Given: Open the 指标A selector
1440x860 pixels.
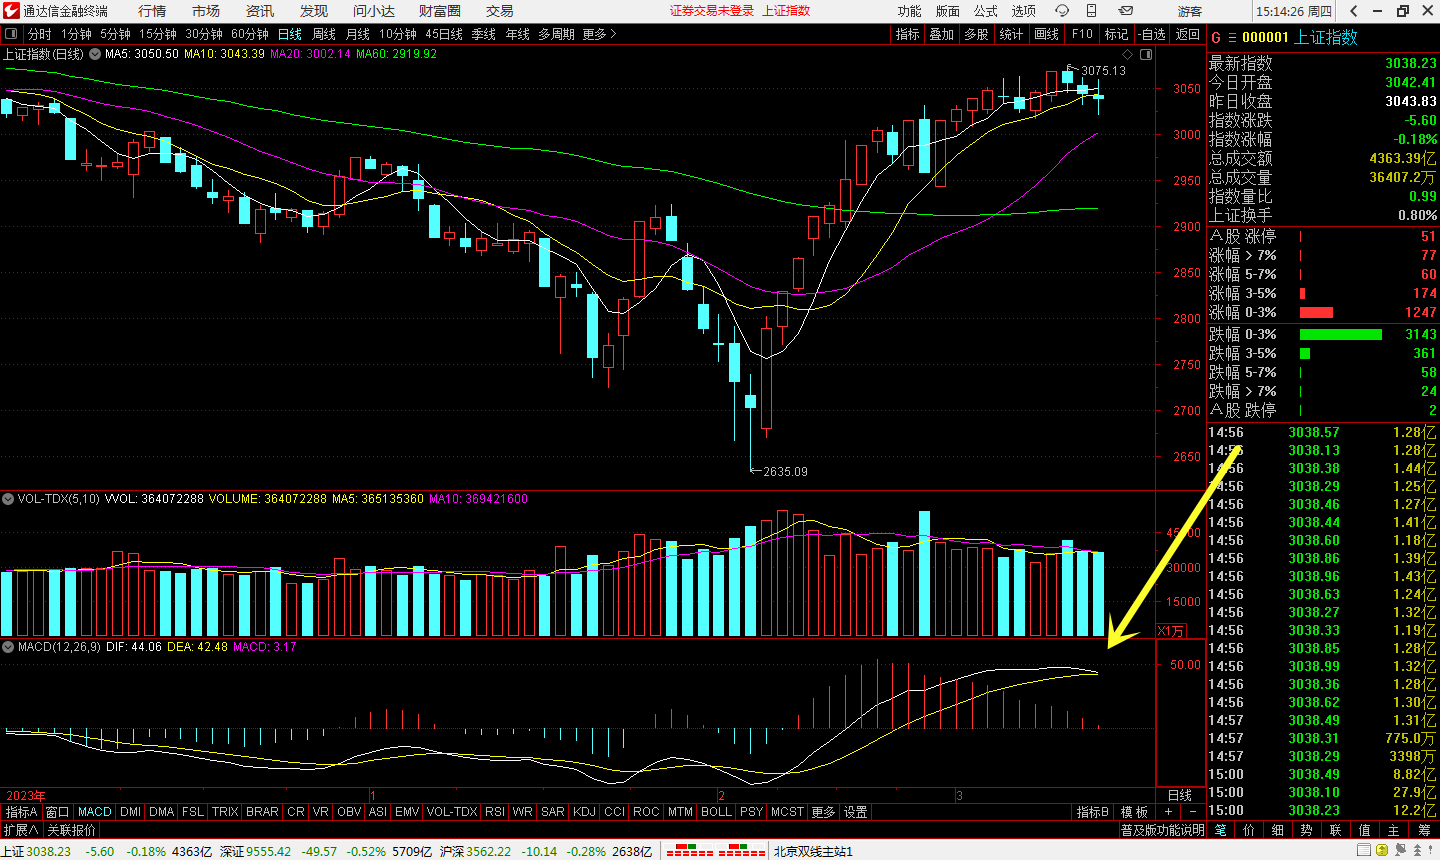Looking at the screenshot, I should (x=21, y=812).
